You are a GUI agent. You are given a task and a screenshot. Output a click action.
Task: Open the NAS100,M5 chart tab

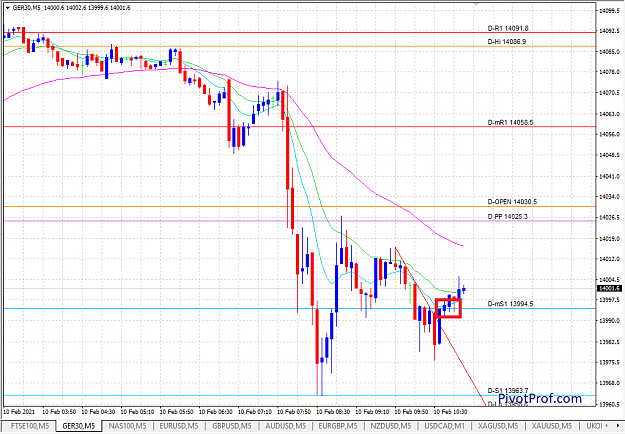point(128,426)
